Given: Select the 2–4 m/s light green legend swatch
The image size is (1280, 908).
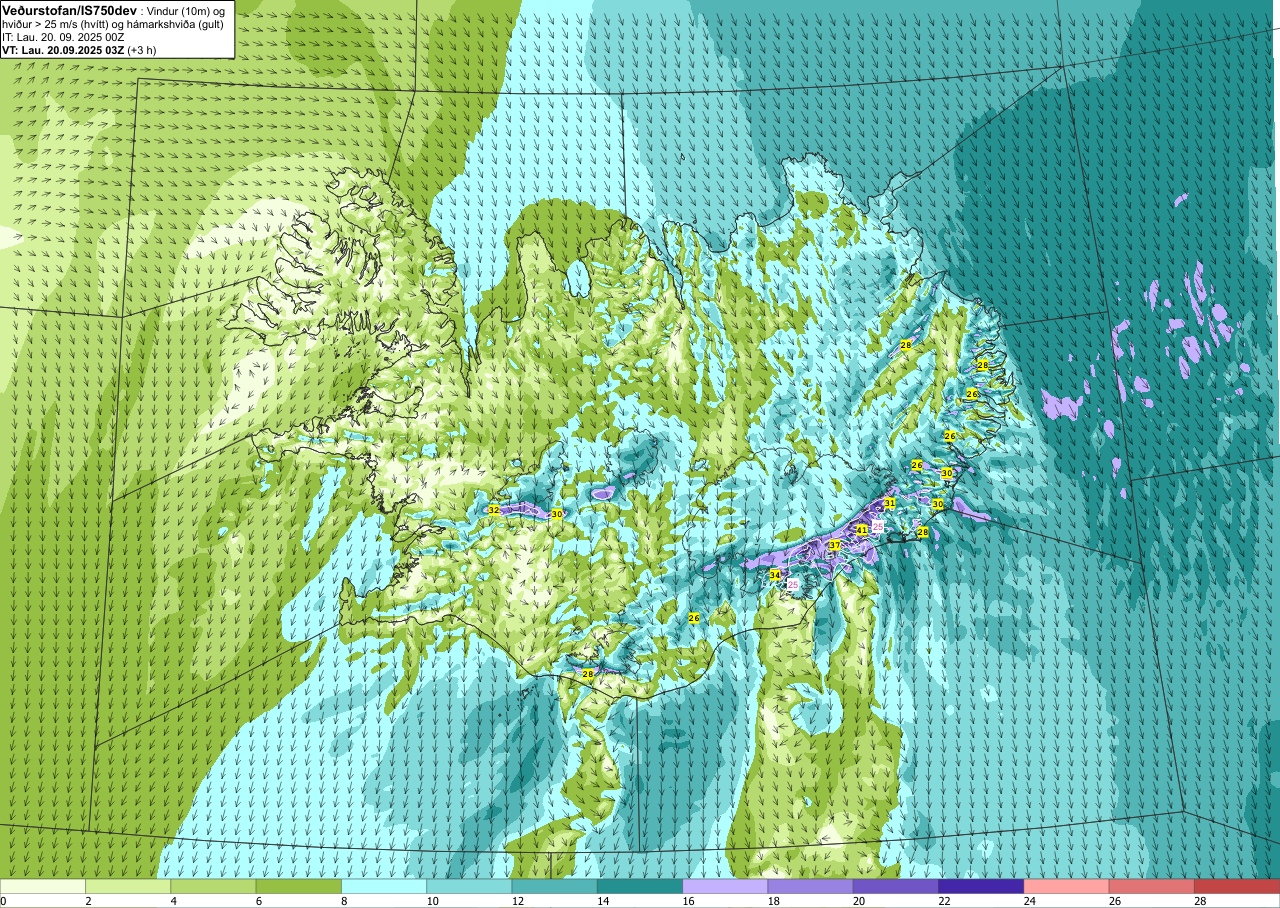Looking at the screenshot, I should click(128, 886).
